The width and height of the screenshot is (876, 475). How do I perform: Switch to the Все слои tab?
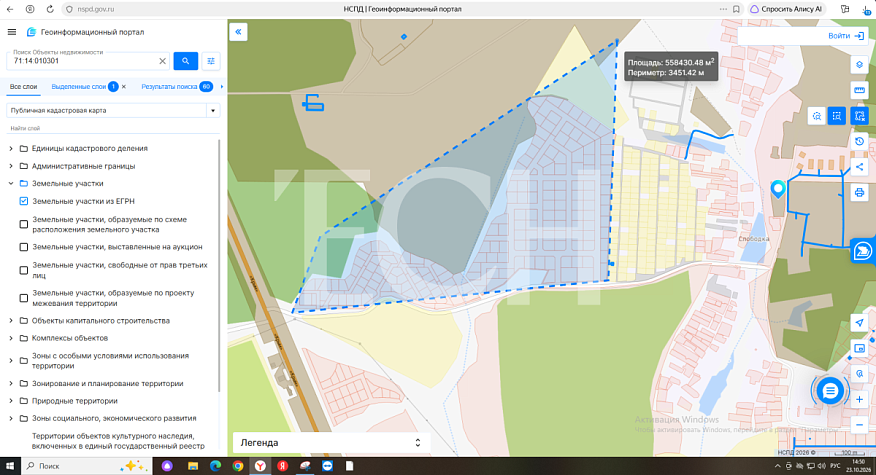(23, 87)
